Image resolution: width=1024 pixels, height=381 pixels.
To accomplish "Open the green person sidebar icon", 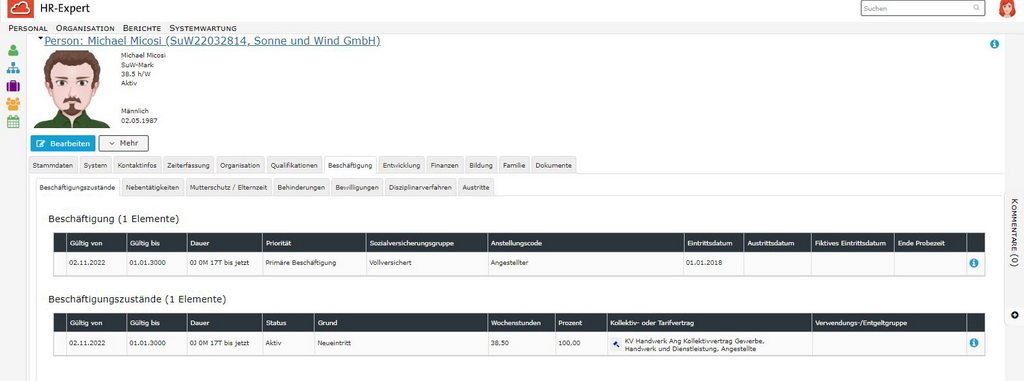I will (x=13, y=50).
